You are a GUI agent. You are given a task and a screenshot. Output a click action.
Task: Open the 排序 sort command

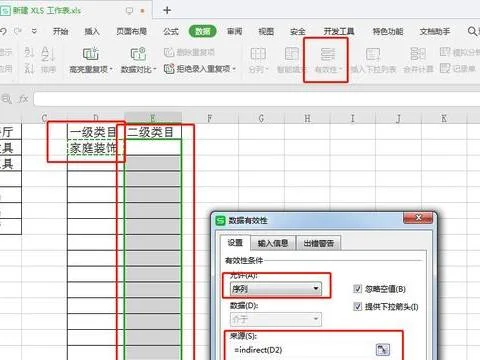(x=48, y=61)
